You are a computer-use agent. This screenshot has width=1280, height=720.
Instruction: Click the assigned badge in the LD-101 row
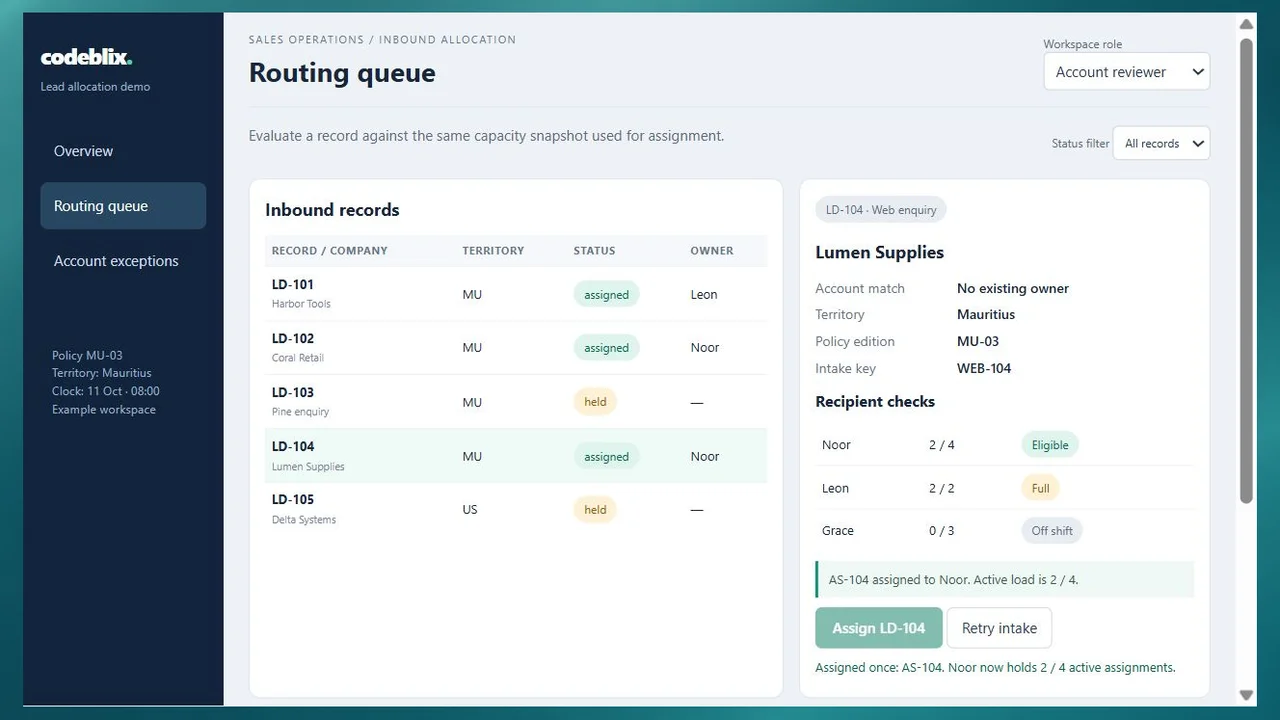pos(606,295)
